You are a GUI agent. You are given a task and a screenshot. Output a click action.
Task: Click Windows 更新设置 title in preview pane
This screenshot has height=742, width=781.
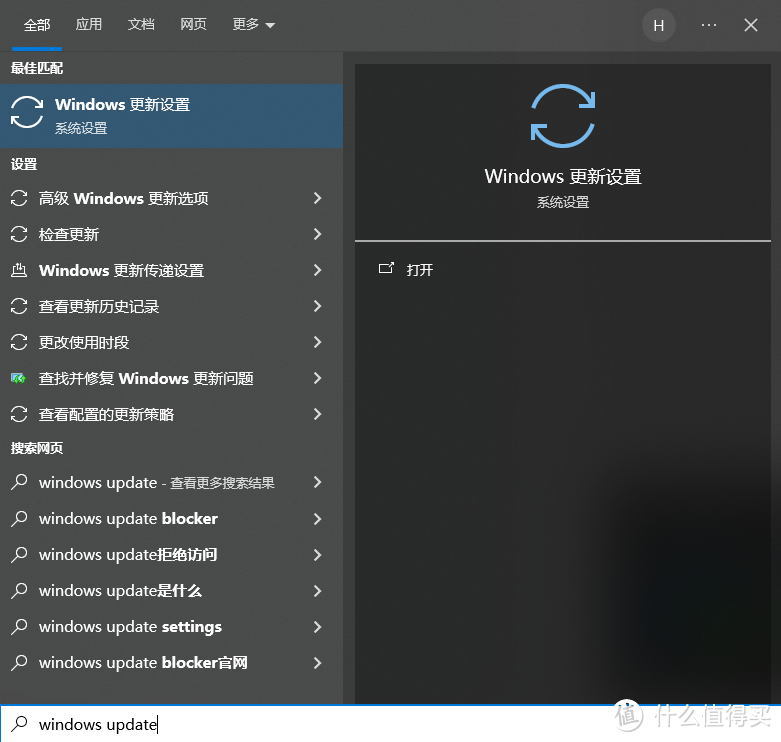(x=563, y=176)
